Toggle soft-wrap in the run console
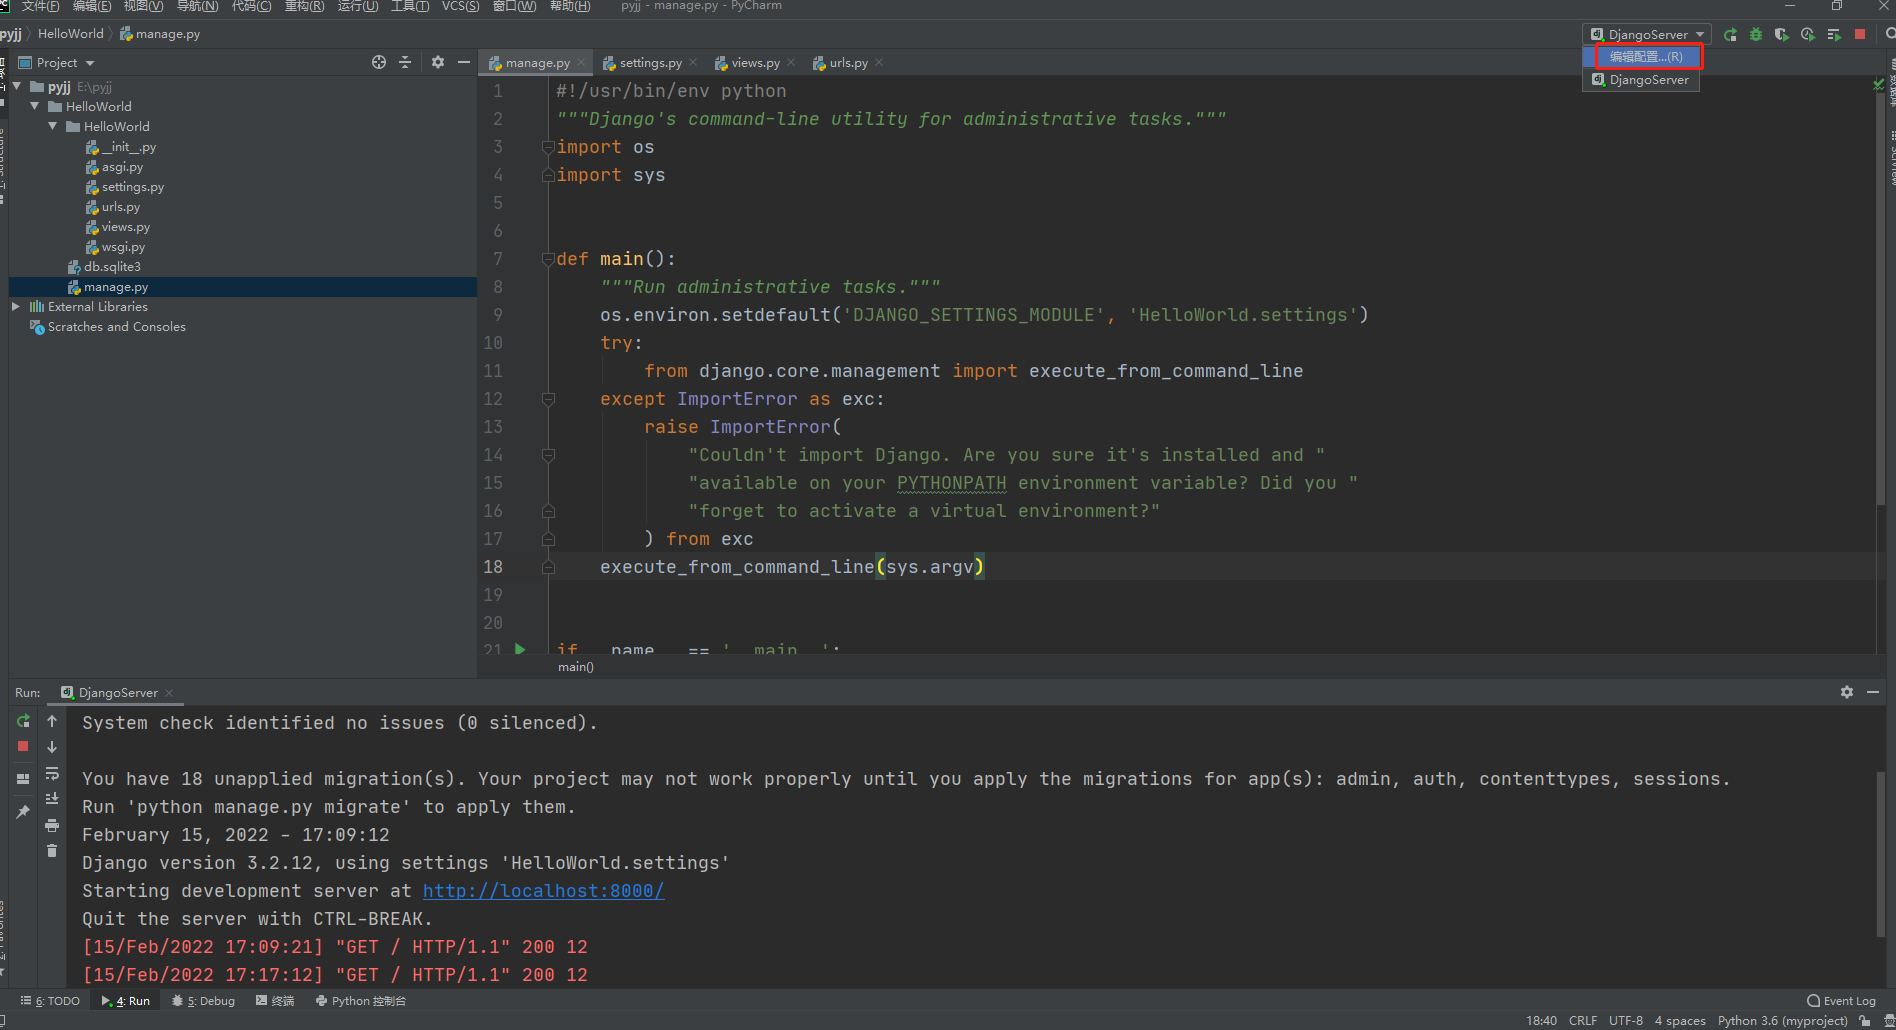 [51, 773]
